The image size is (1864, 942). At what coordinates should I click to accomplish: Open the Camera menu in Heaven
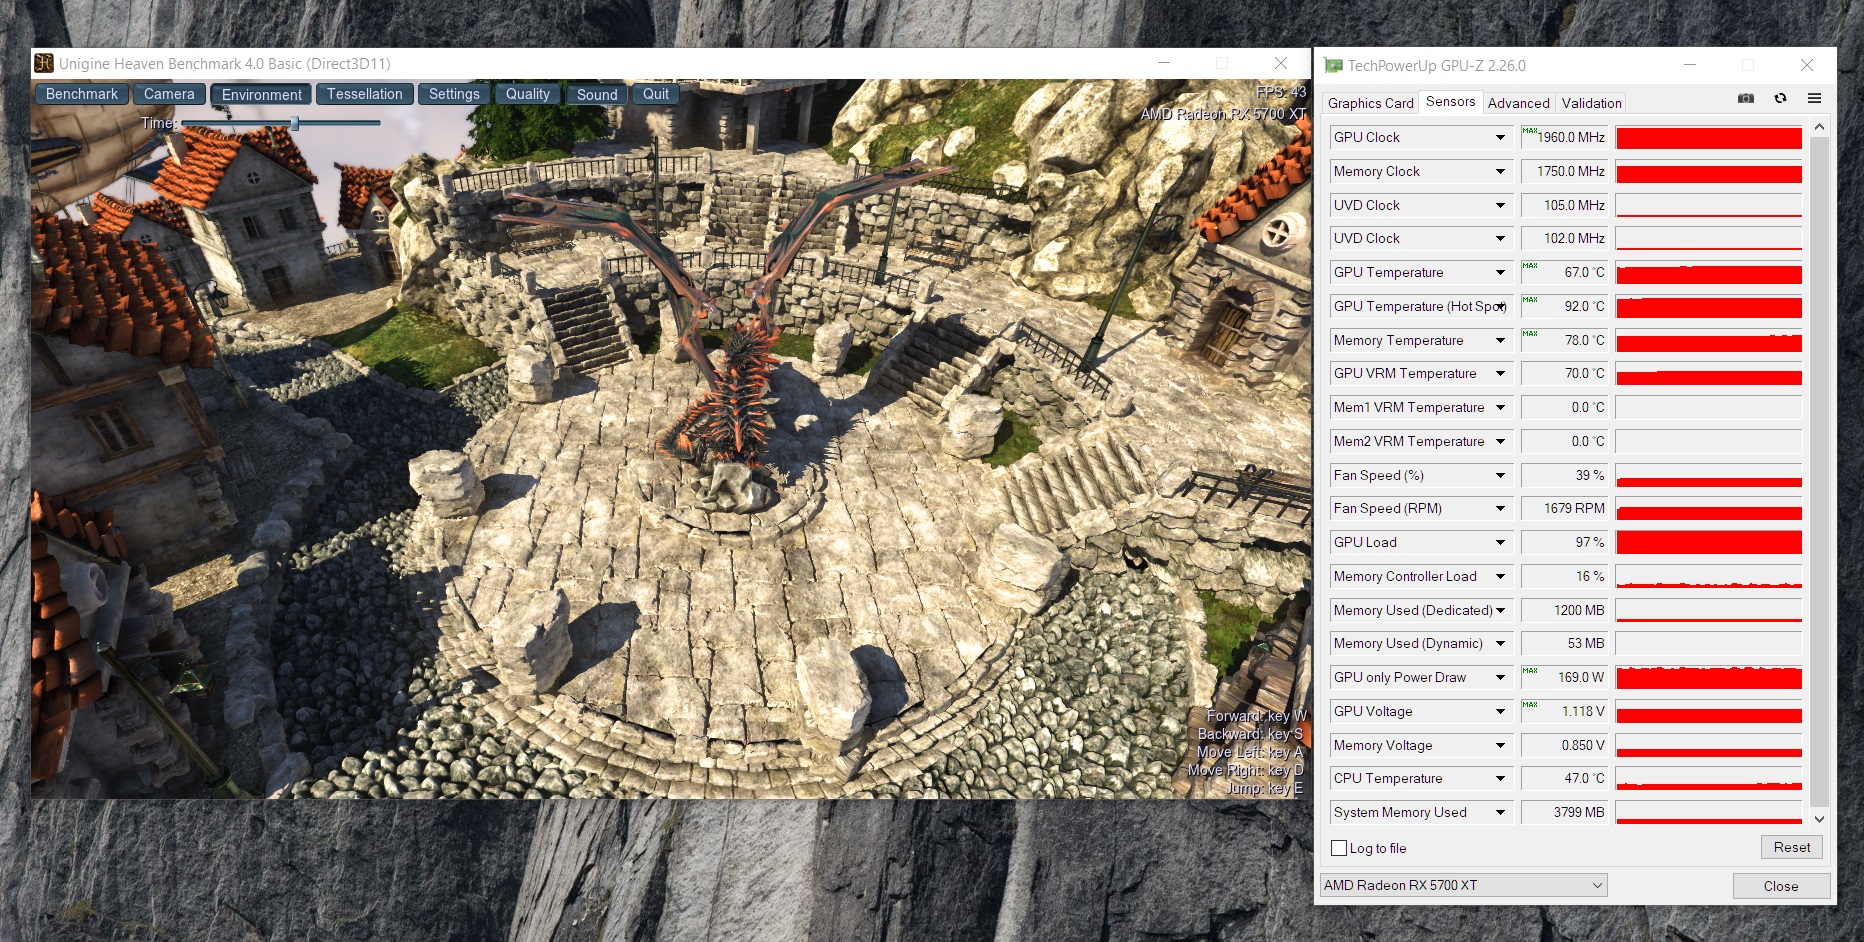coord(169,94)
